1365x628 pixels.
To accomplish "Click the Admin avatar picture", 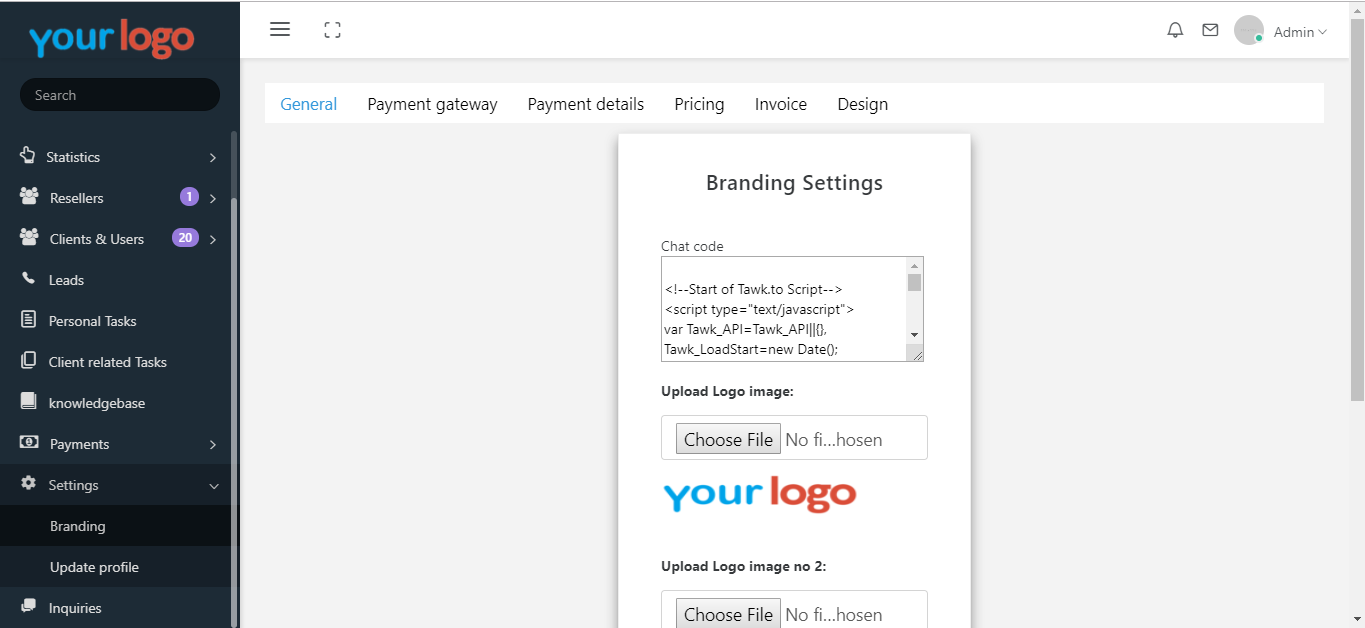I will (1248, 30).
